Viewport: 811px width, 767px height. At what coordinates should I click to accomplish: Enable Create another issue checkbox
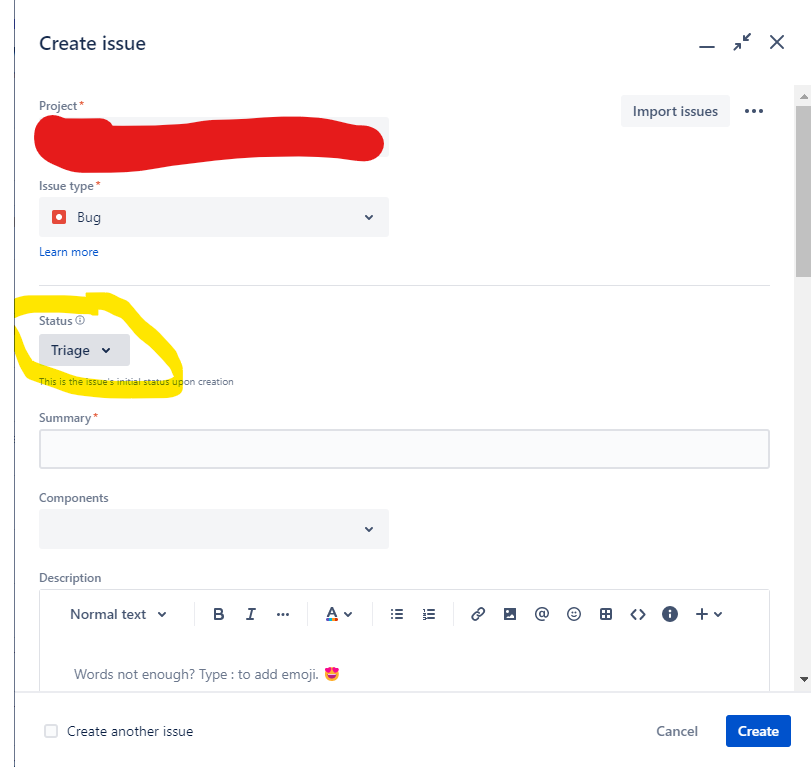click(x=51, y=731)
